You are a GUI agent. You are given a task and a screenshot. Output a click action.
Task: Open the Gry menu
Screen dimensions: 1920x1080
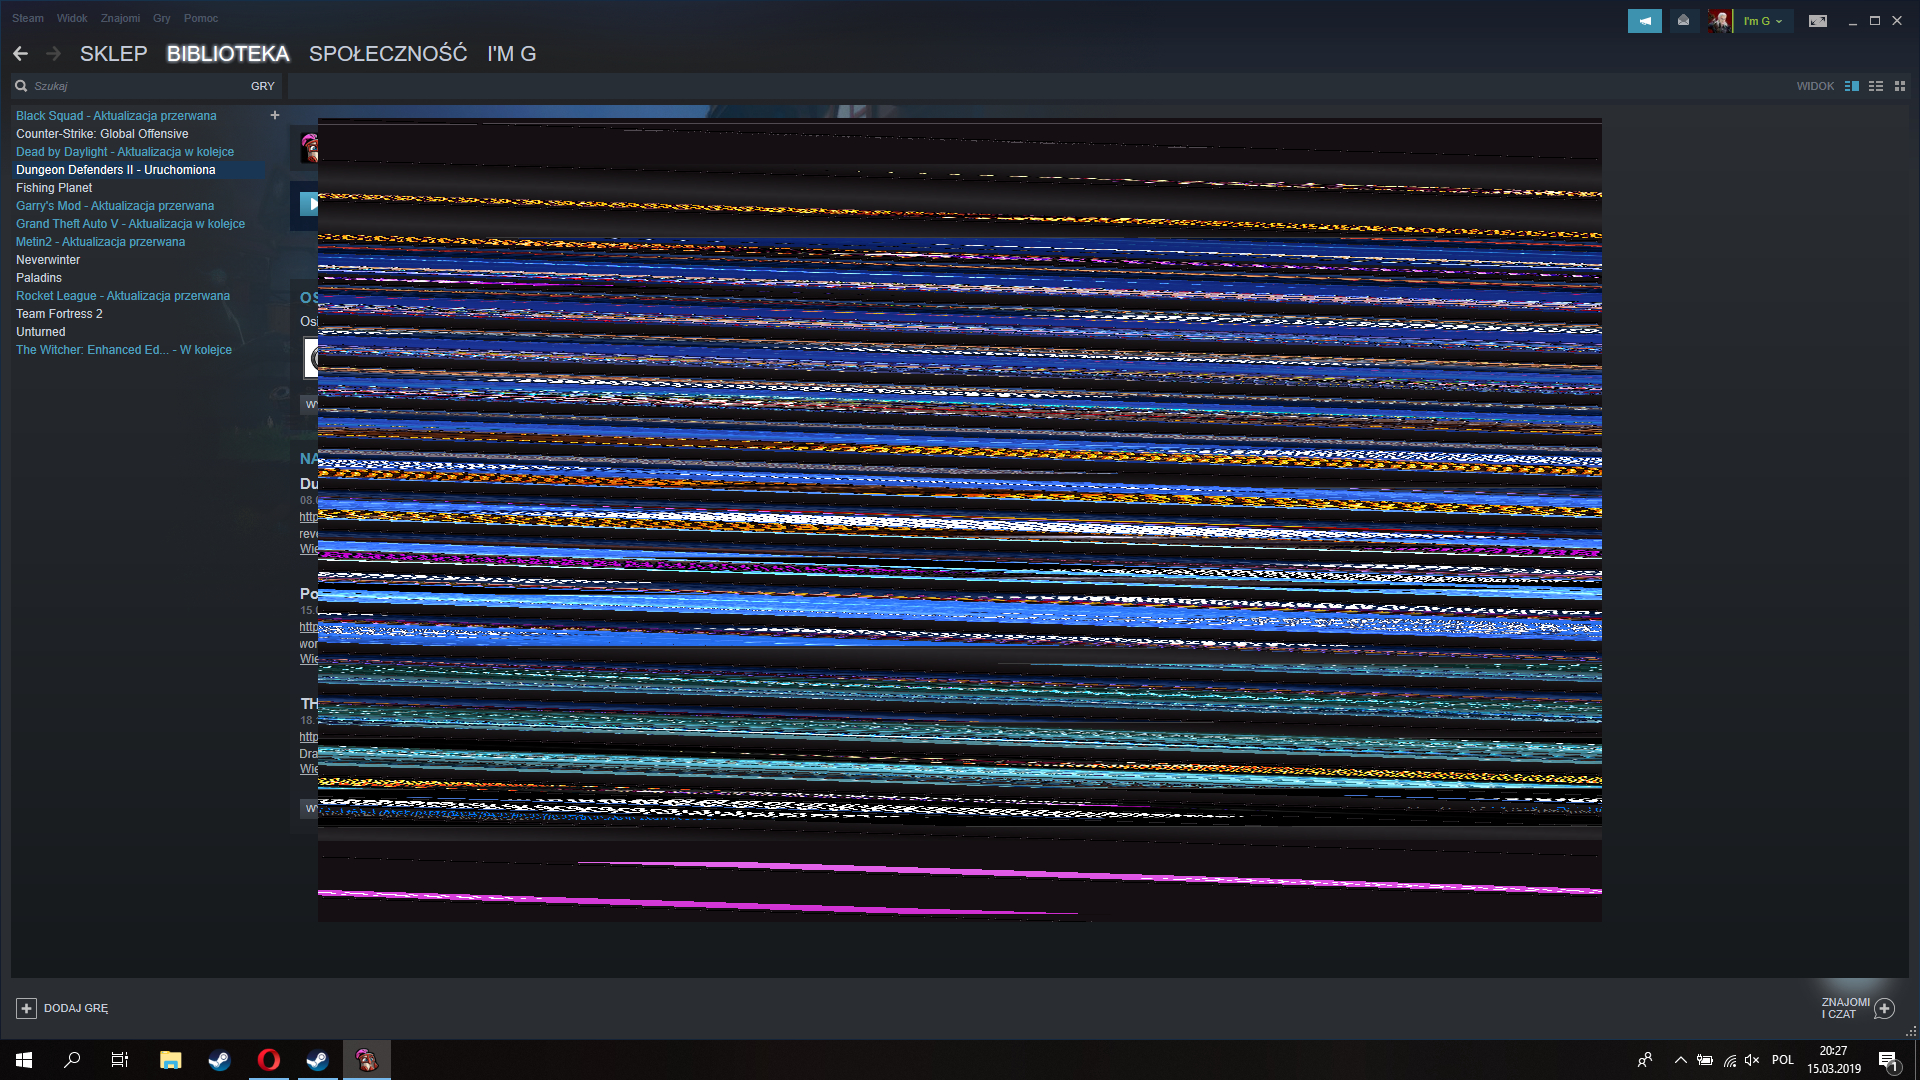point(162,18)
